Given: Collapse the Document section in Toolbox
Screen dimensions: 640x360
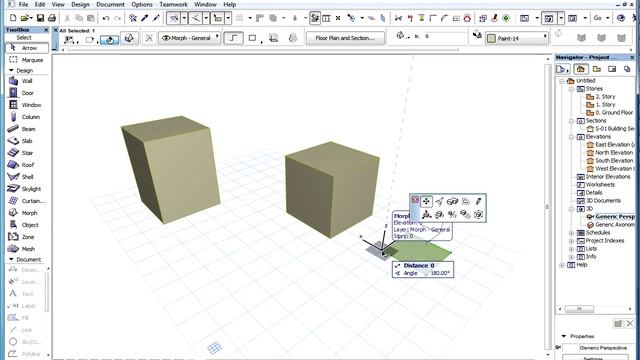Looking at the screenshot, I should 11,260.
